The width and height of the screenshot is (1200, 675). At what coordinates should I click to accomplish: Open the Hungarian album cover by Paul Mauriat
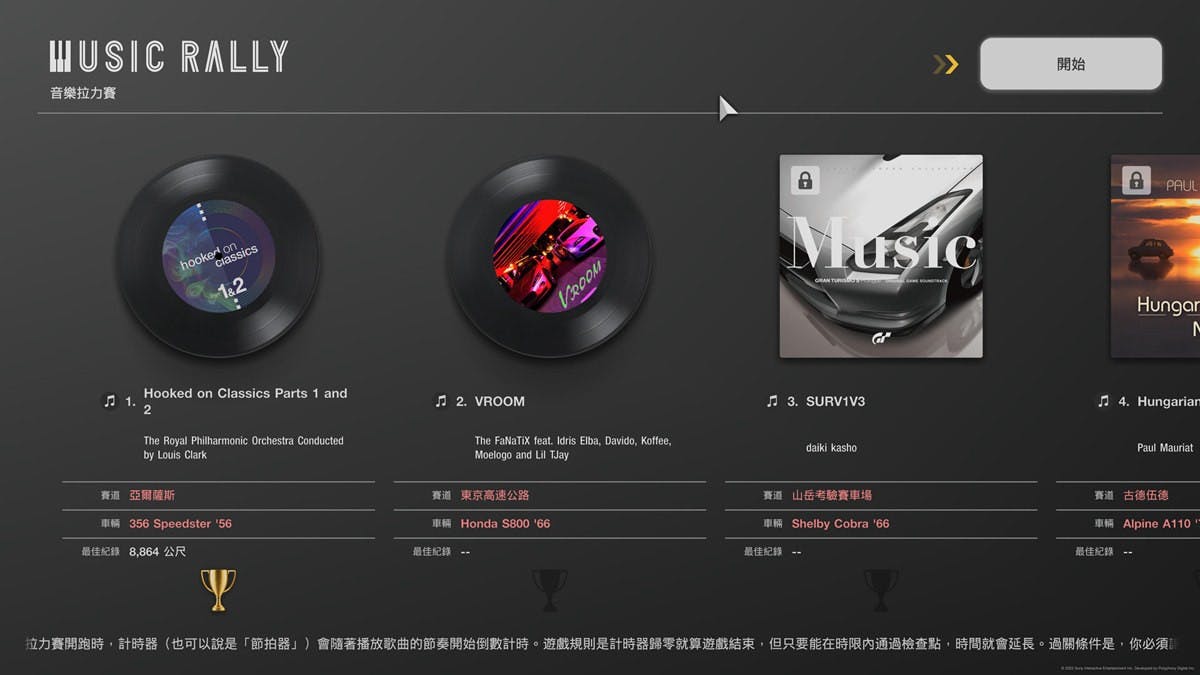tap(1155, 256)
